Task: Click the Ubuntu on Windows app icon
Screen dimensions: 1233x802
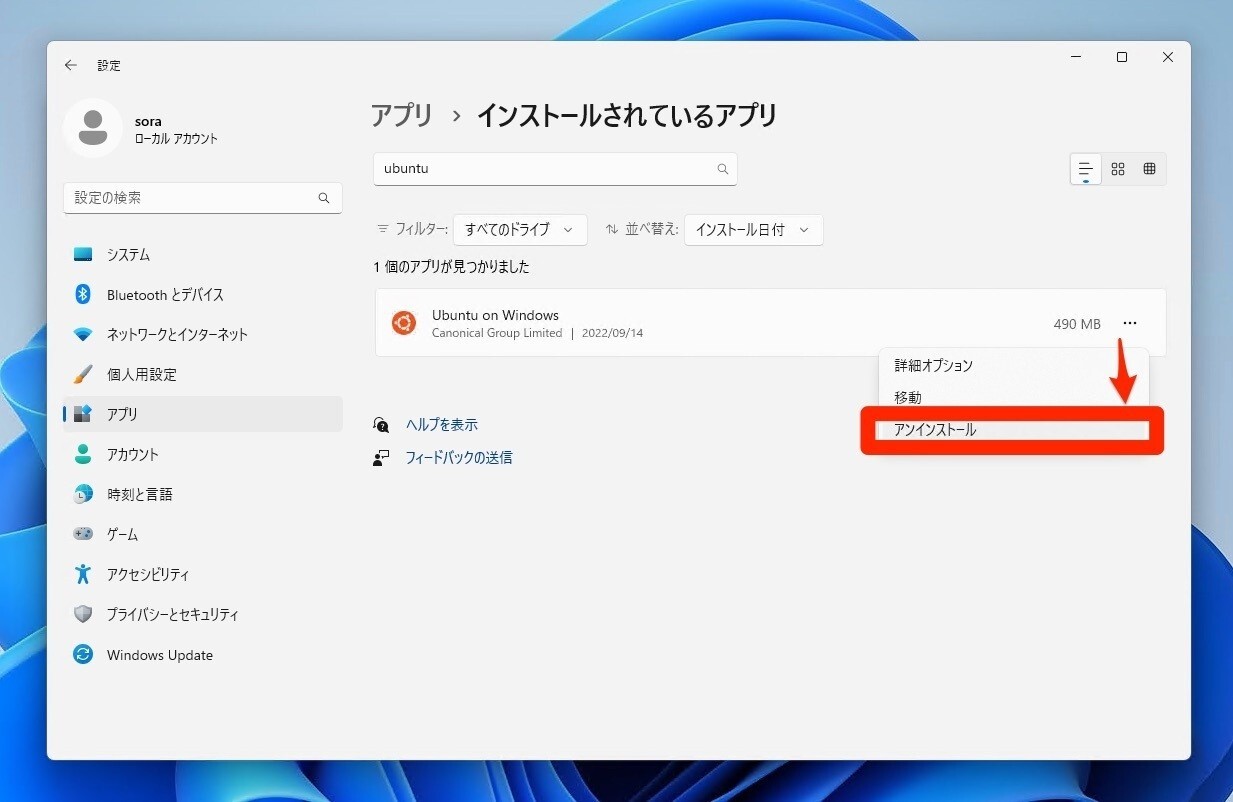Action: click(404, 323)
